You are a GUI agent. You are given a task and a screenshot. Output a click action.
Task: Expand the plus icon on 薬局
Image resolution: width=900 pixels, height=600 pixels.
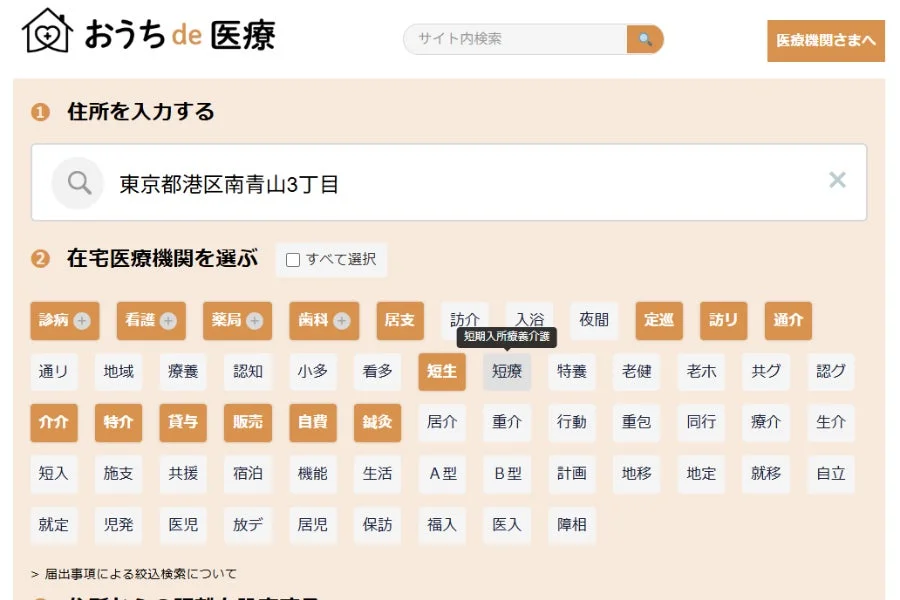(x=255, y=320)
